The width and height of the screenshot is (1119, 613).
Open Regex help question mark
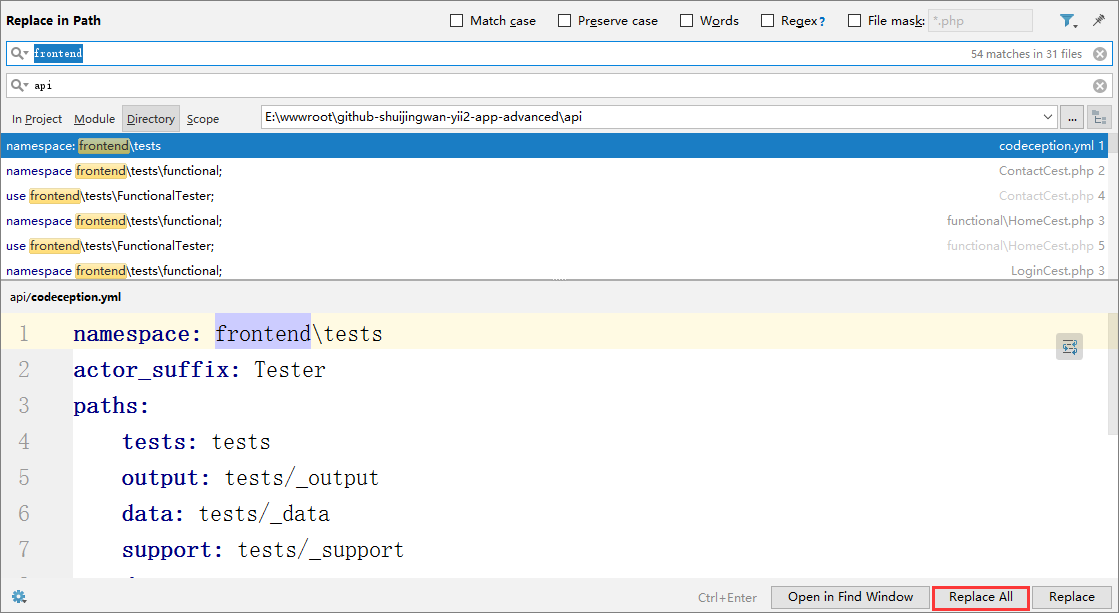click(x=822, y=21)
